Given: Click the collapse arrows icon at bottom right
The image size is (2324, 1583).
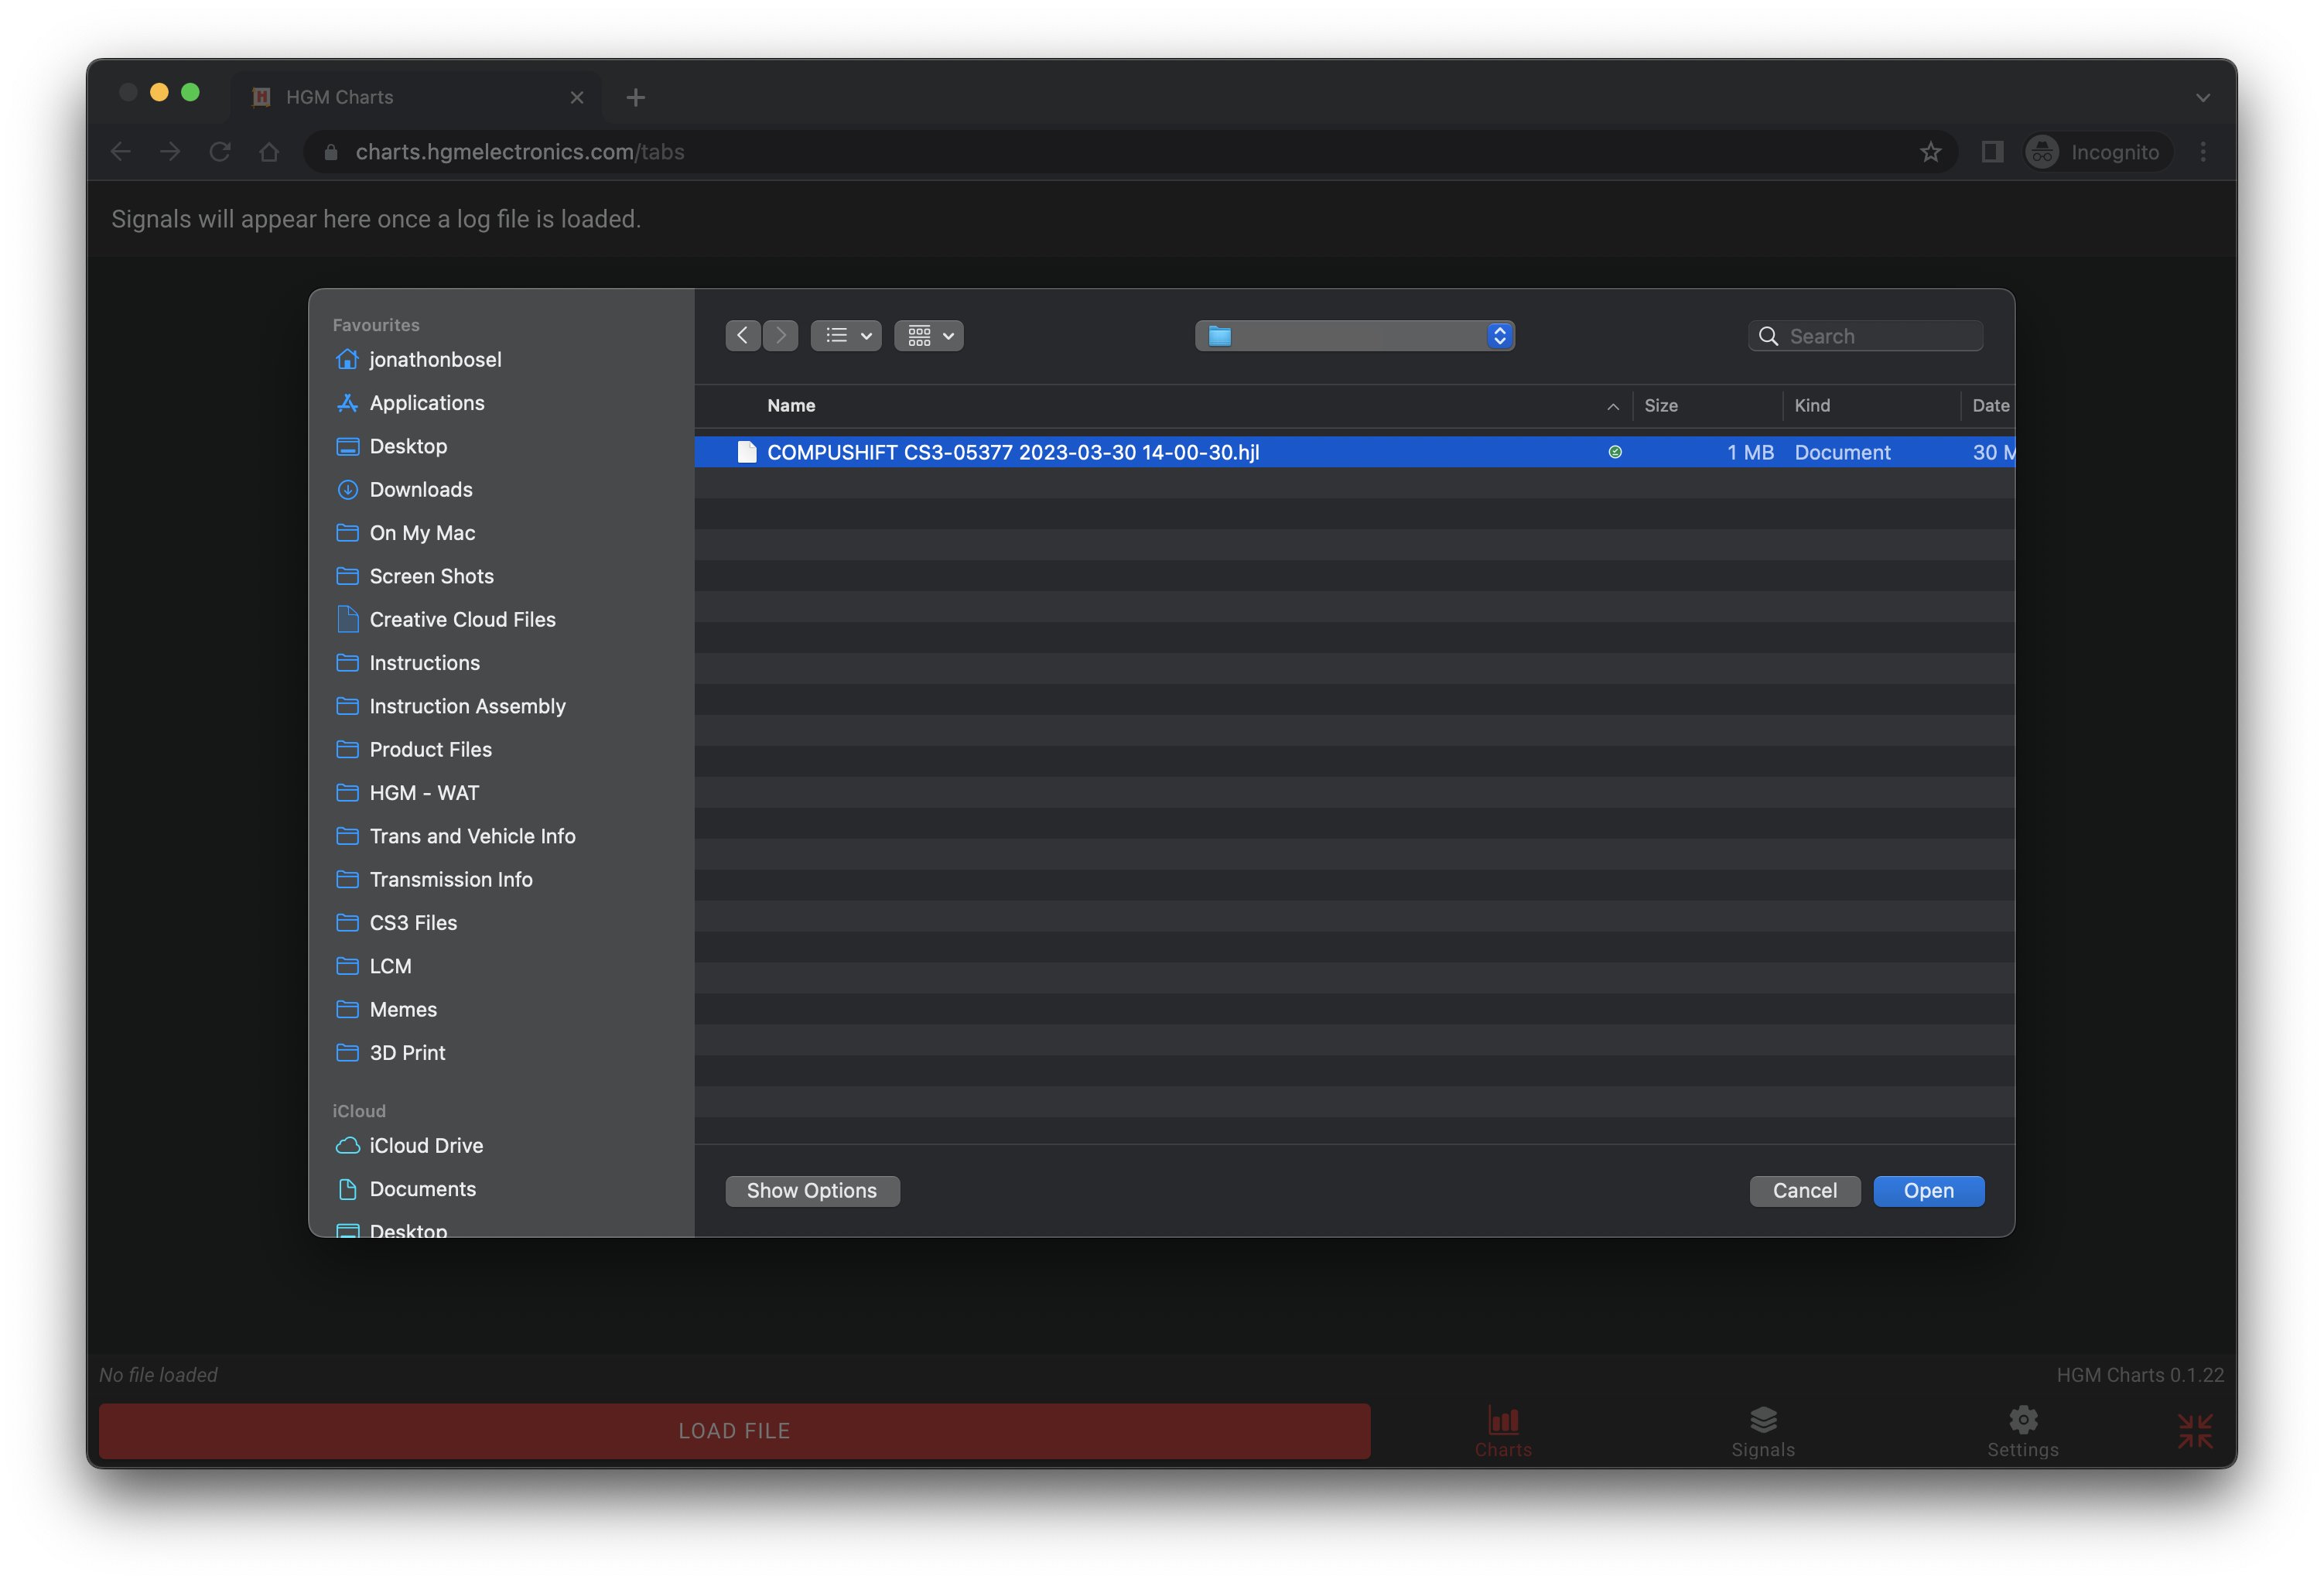Looking at the screenshot, I should 2195,1430.
